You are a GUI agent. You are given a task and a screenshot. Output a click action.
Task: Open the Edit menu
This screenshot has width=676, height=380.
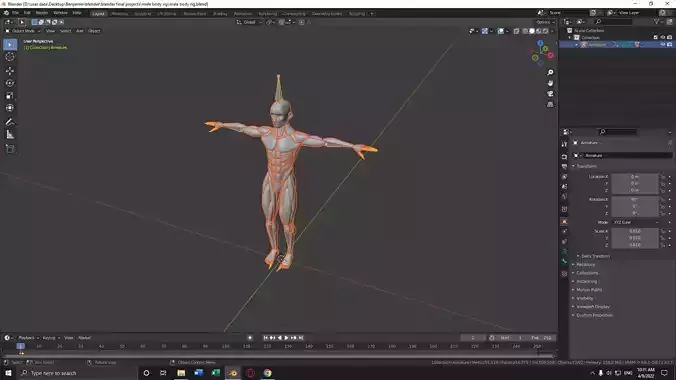coord(27,13)
